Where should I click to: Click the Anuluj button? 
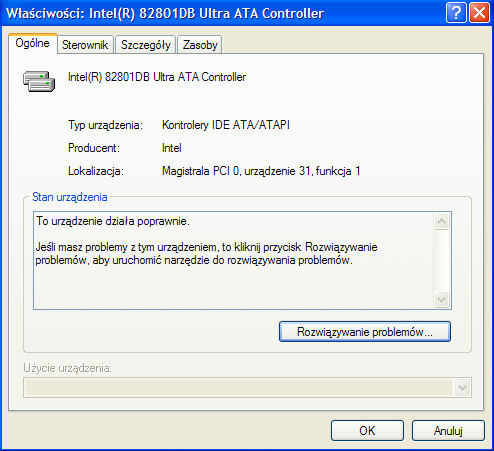pyautogui.click(x=448, y=430)
